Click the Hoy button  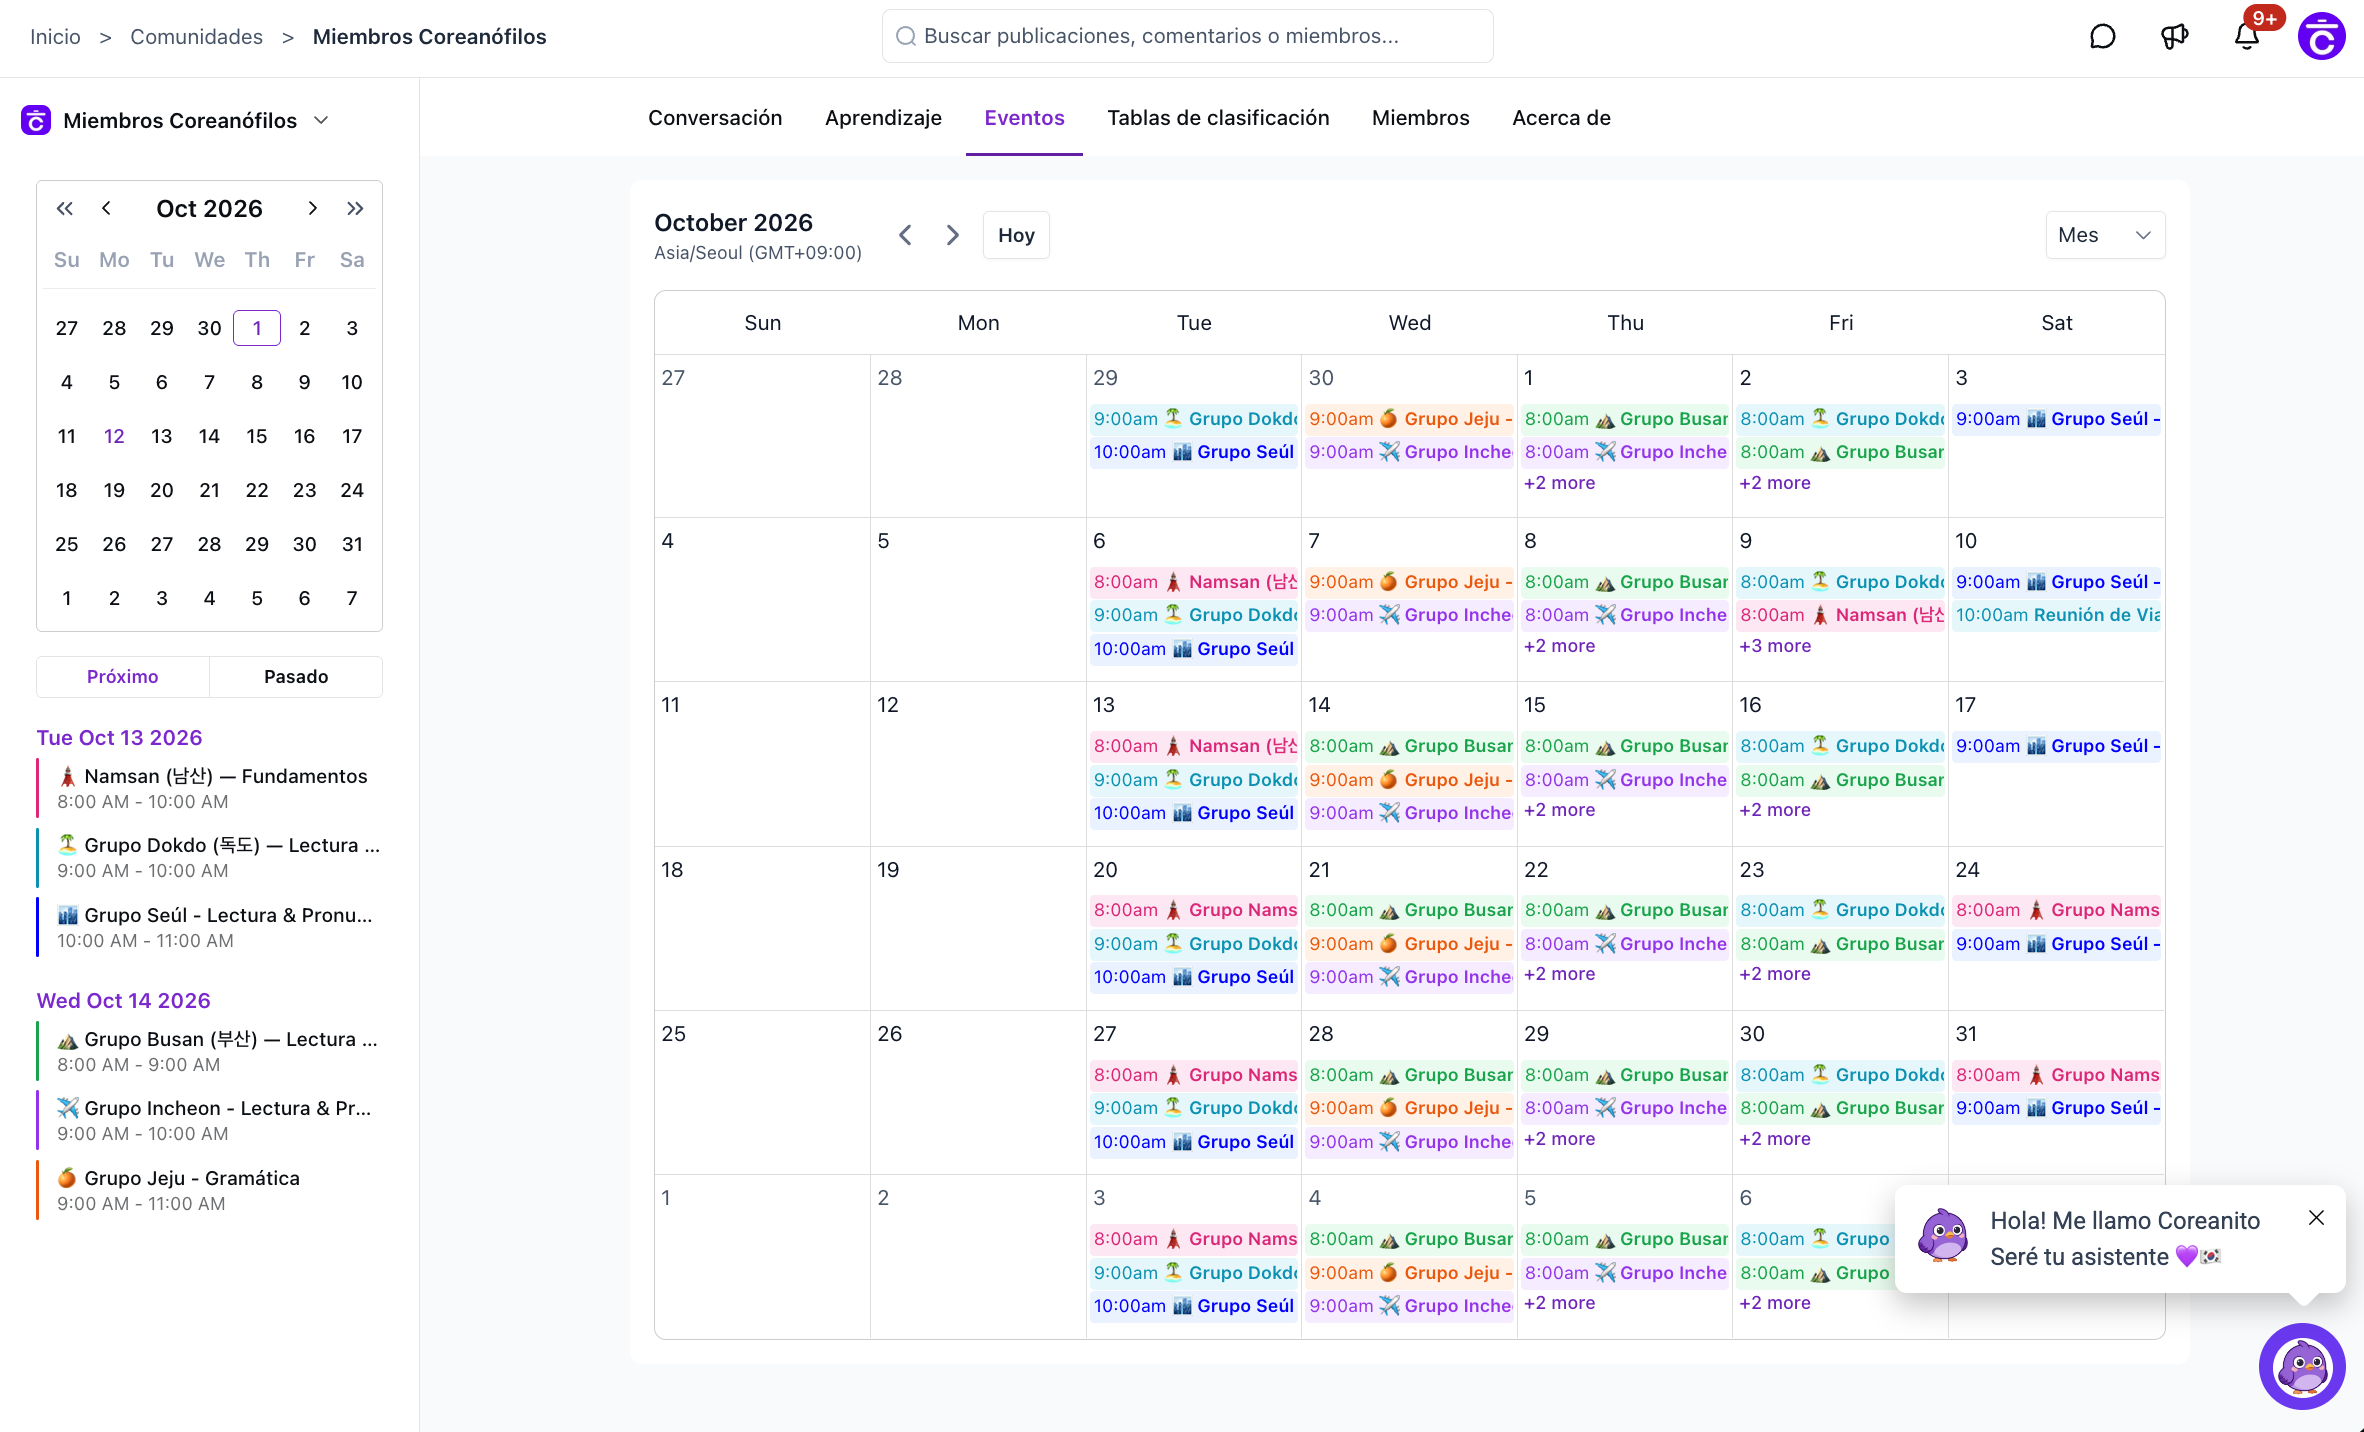[x=1016, y=235]
